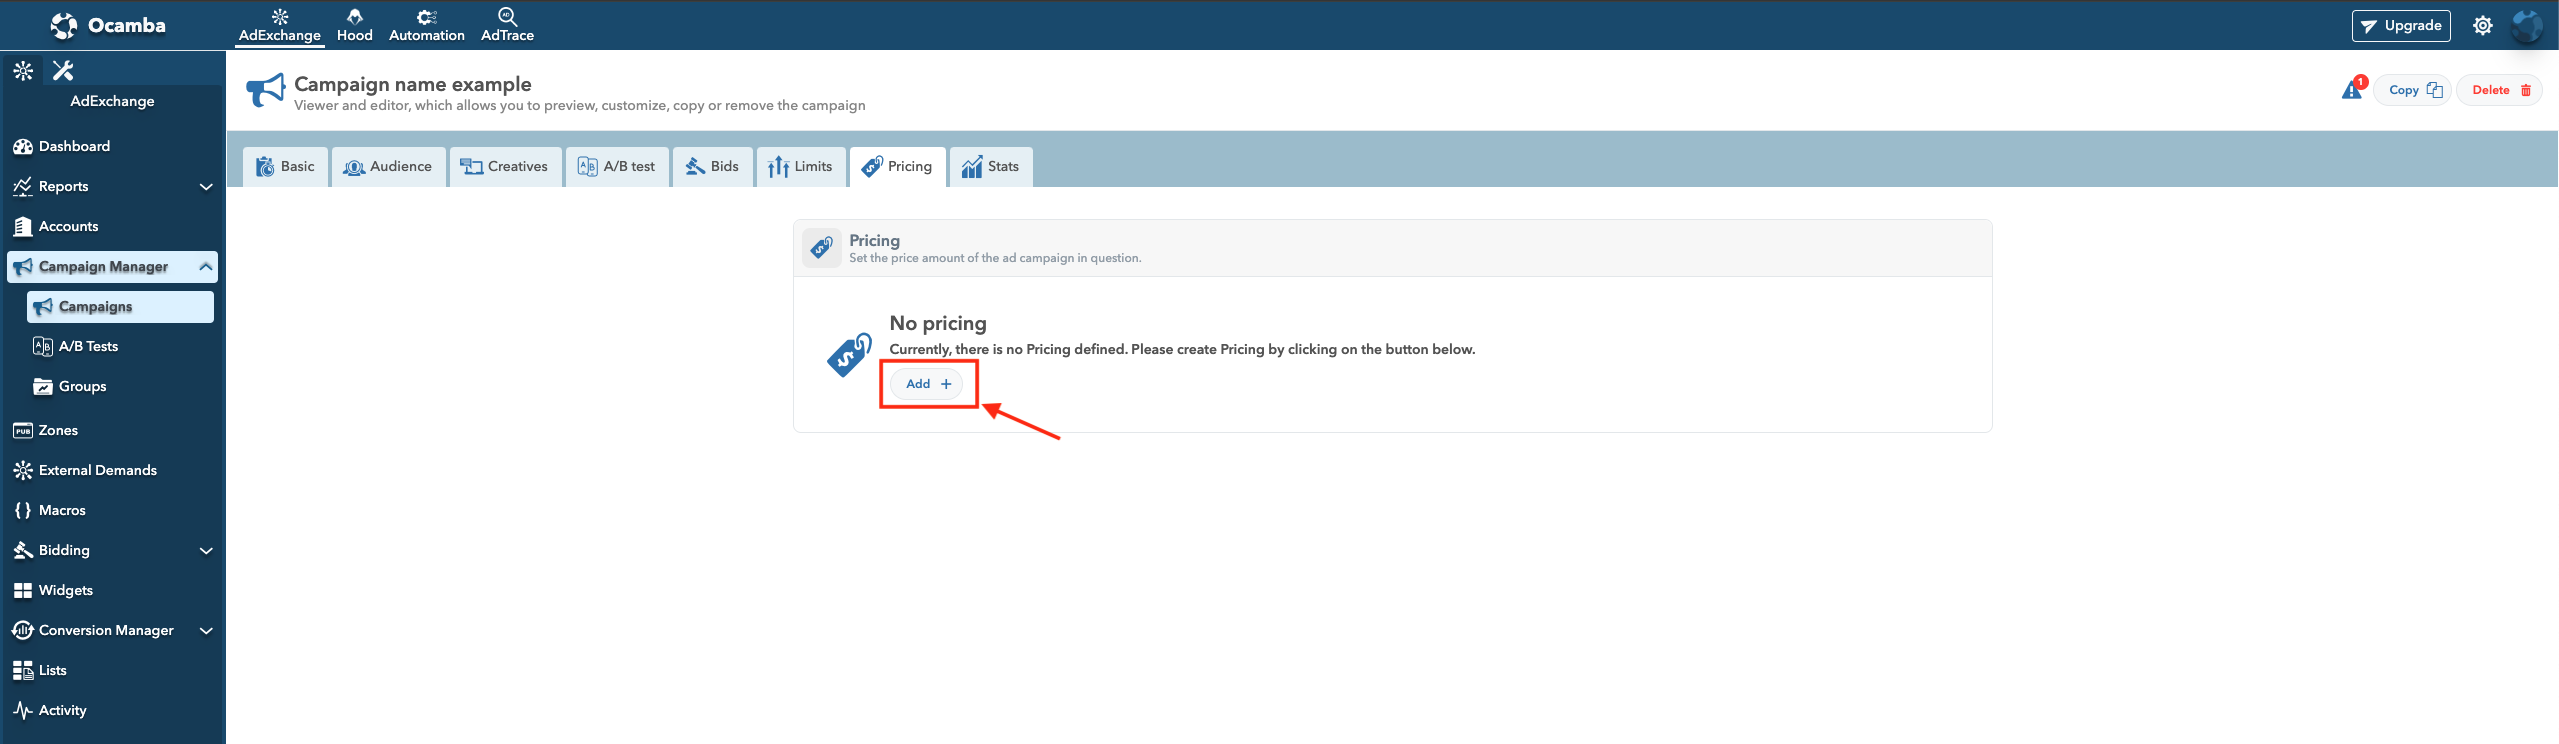This screenshot has height=744, width=2559.
Task: Click the settings gear icon
Action: [2482, 26]
